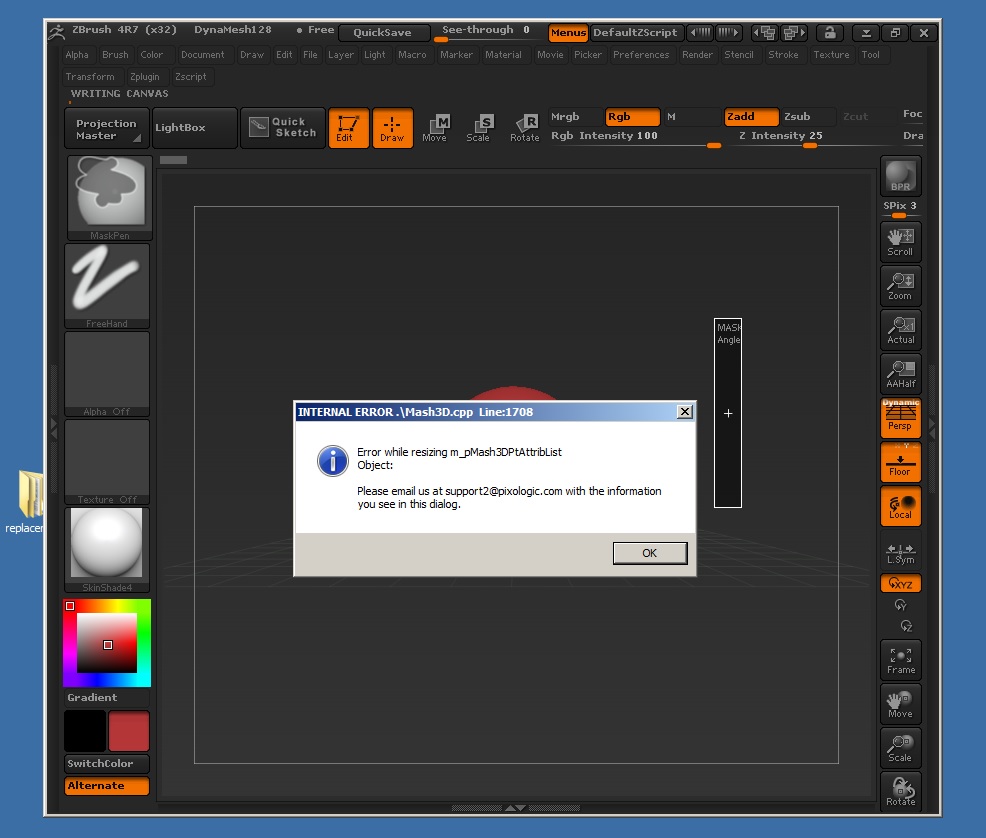This screenshot has height=838, width=986.
Task: Toggle the Draw mode button
Action: (x=392, y=128)
